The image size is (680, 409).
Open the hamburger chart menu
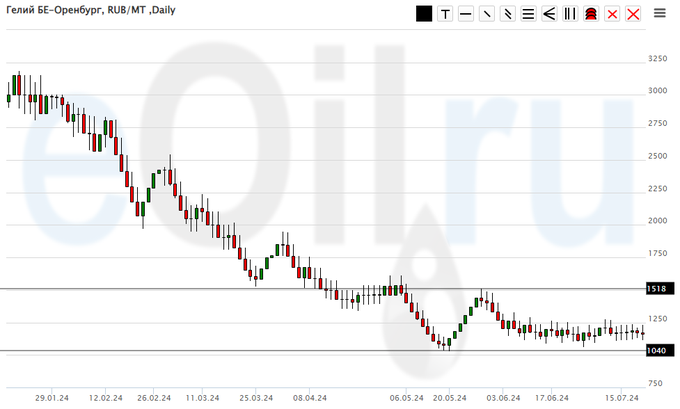[x=661, y=13]
